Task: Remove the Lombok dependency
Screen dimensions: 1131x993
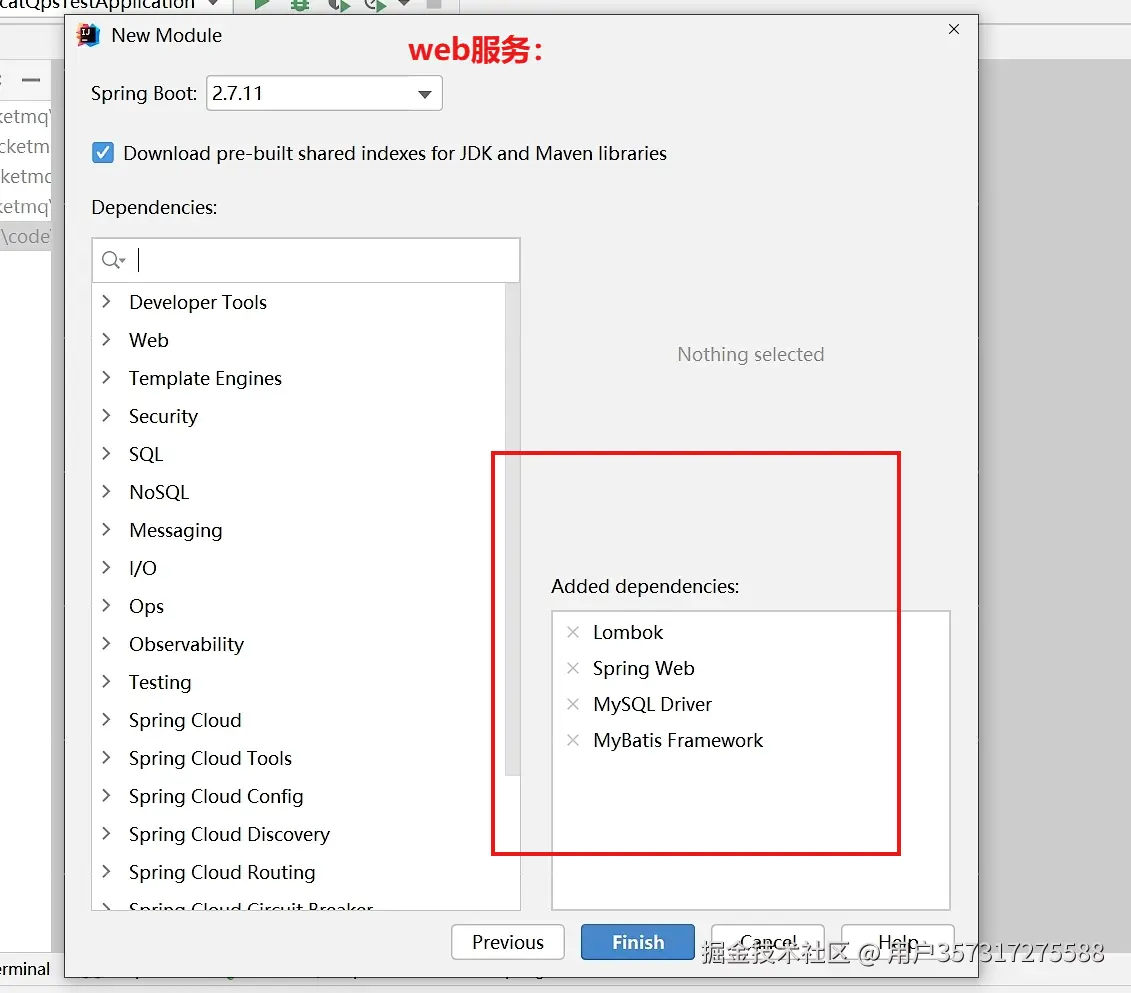Action: pos(573,632)
